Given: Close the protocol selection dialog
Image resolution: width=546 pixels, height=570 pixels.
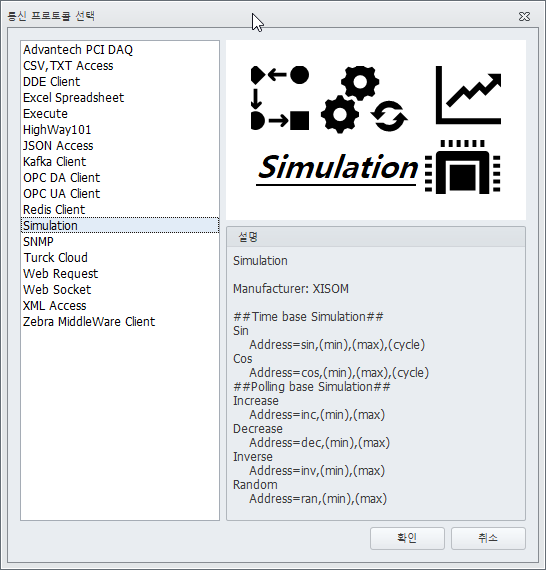Looking at the screenshot, I should pos(524,16).
